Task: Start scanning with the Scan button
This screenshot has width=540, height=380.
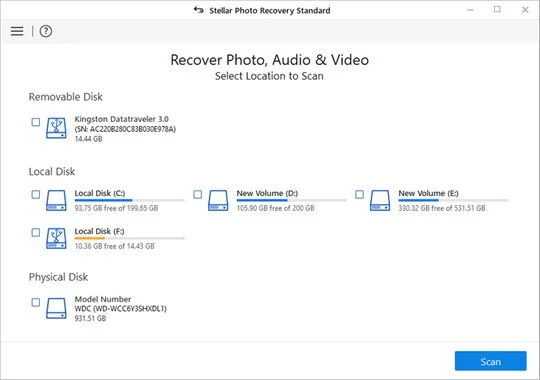Action: click(x=490, y=361)
